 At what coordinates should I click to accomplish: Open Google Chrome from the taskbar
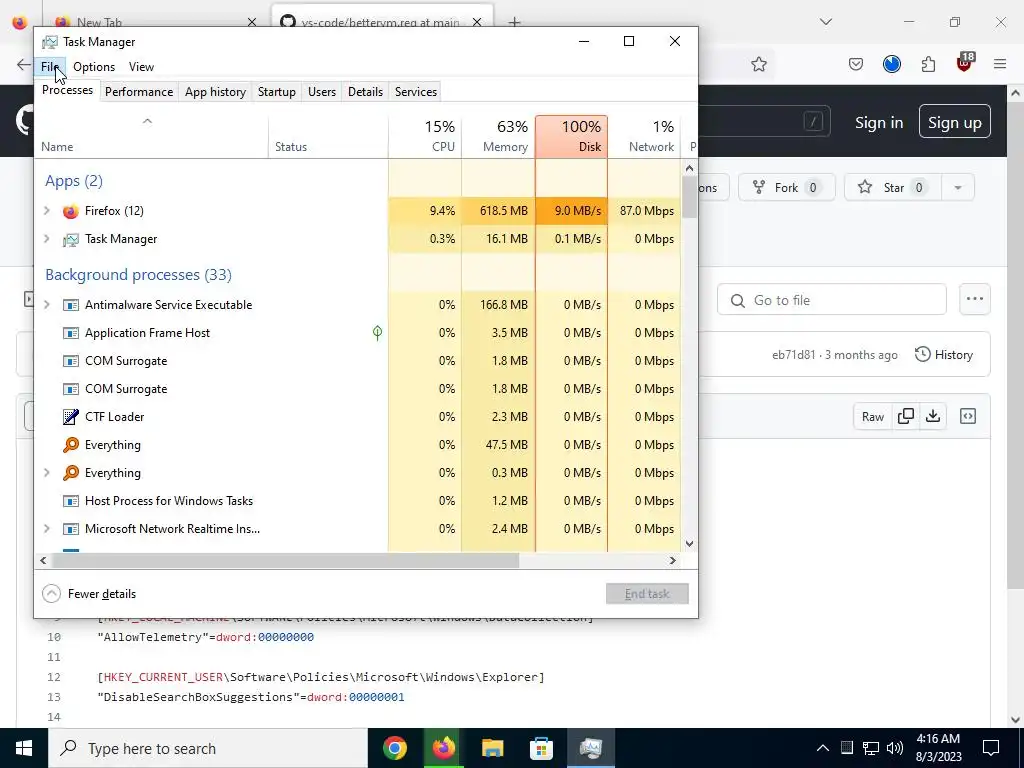(395, 748)
